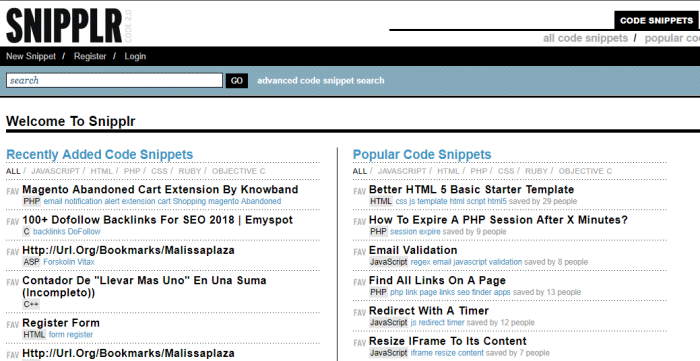Click the GO search button

coord(237,81)
